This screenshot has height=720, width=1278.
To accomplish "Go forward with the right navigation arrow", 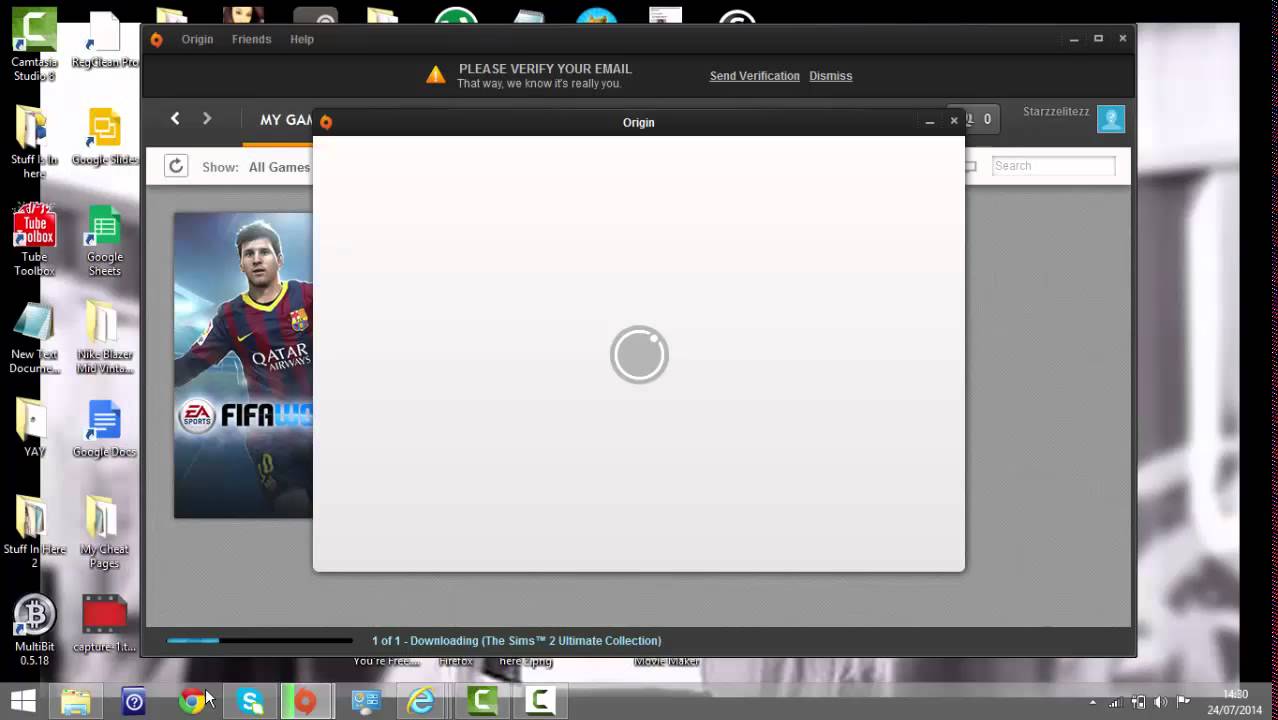I will (x=207, y=119).
